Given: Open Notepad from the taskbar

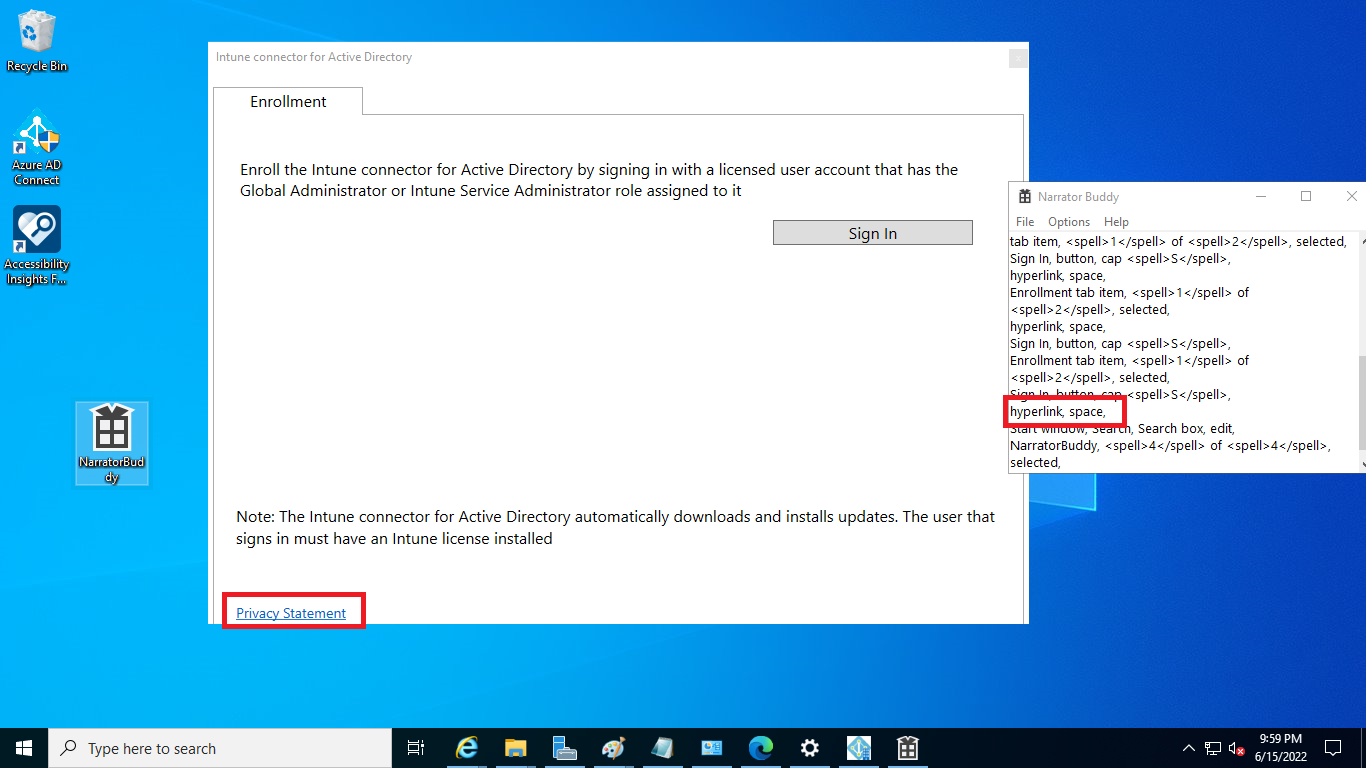Looking at the screenshot, I should (x=662, y=747).
